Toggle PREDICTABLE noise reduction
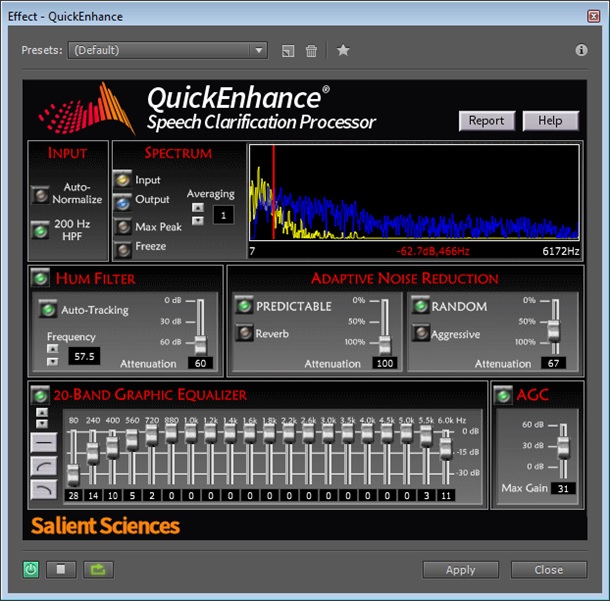The image size is (610, 601). coord(244,306)
